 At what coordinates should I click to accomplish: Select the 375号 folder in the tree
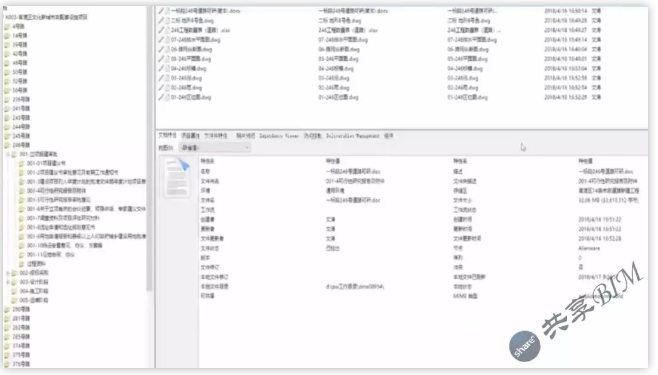[21, 355]
